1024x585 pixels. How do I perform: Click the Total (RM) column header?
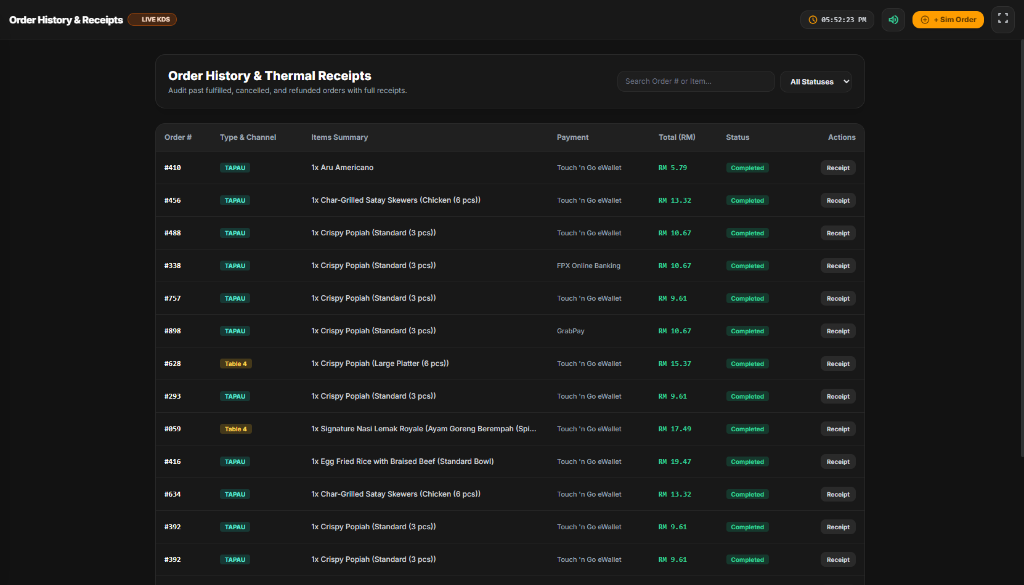677,137
